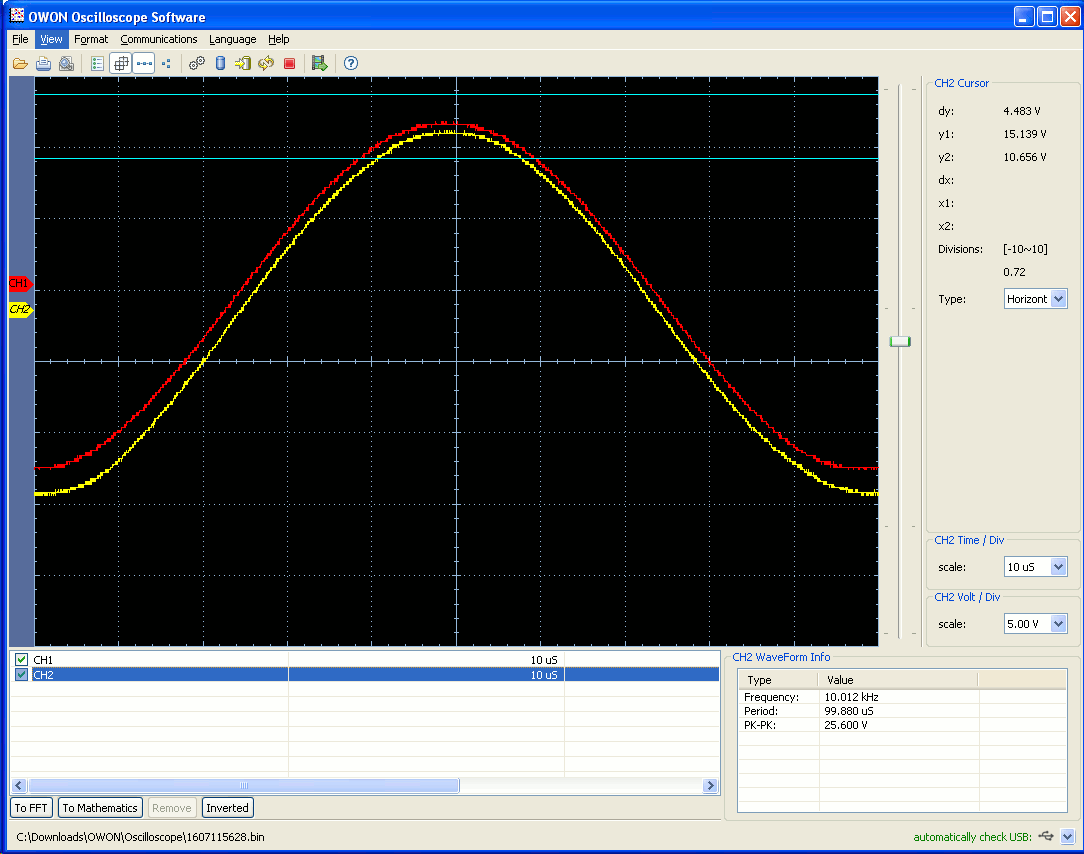Click the y2 10.656 V reading
The width and height of the screenshot is (1084, 854).
point(1025,157)
